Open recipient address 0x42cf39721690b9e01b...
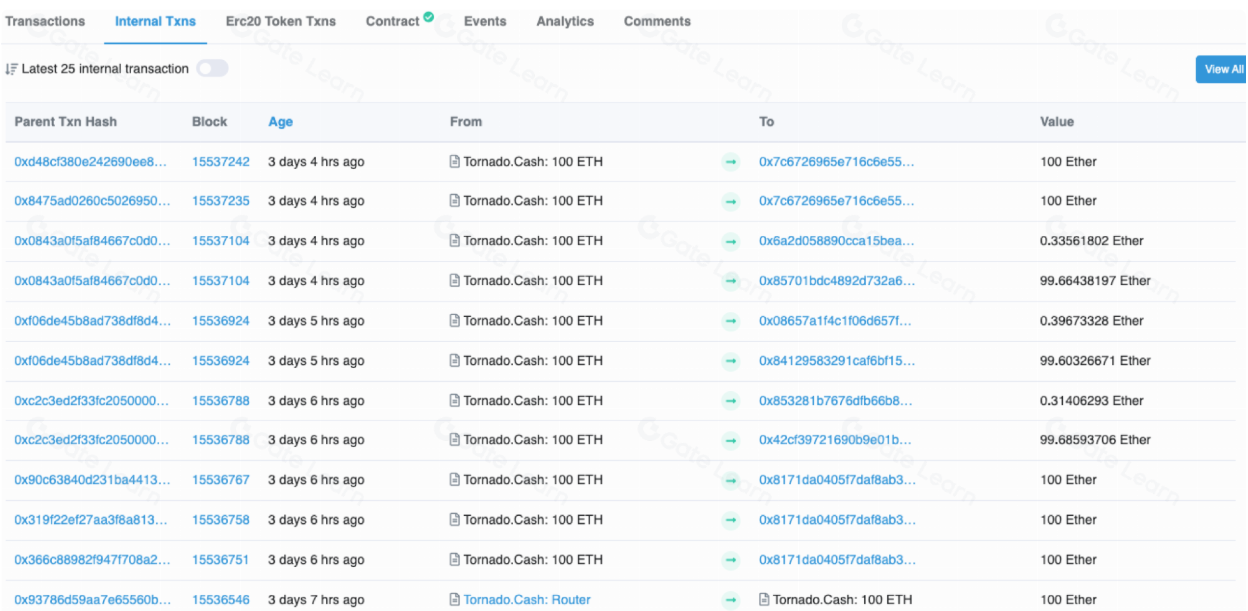This screenshot has width=1248, height=611. [x=836, y=440]
